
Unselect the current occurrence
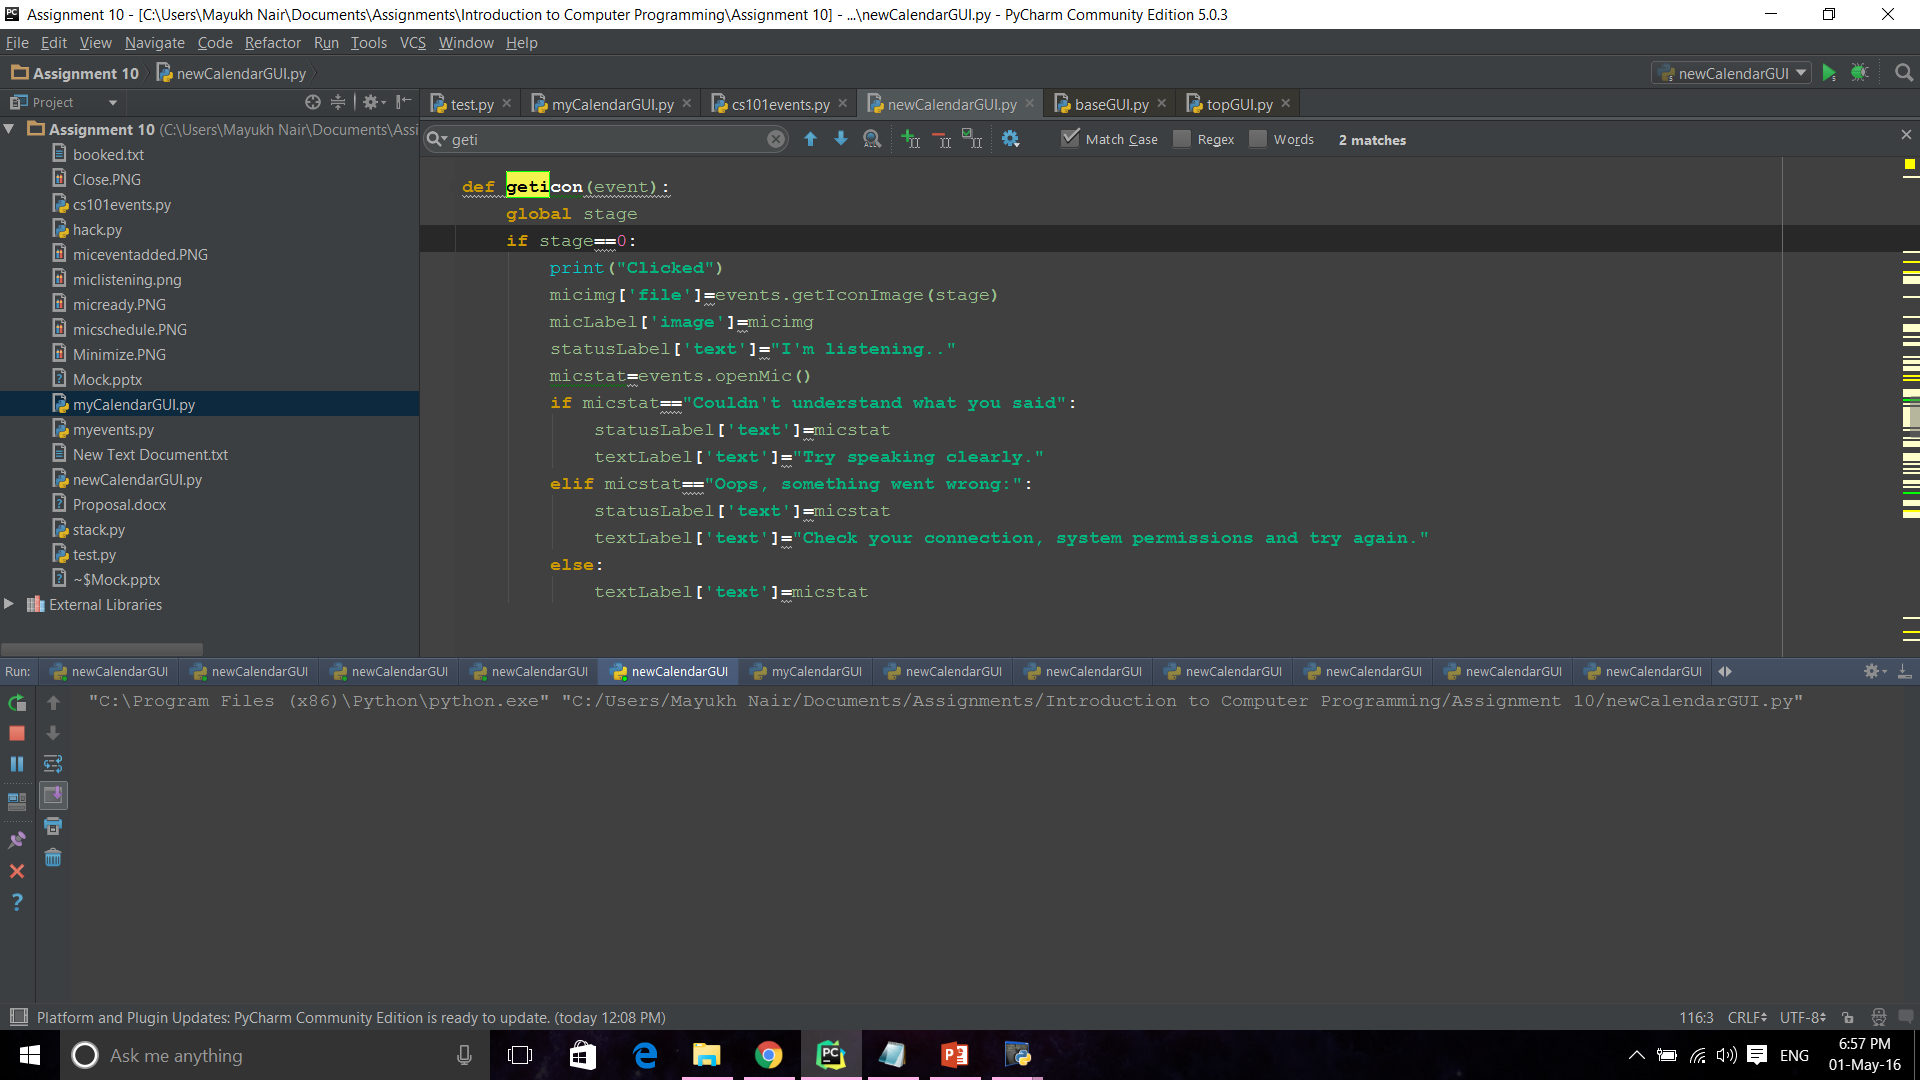click(x=941, y=139)
